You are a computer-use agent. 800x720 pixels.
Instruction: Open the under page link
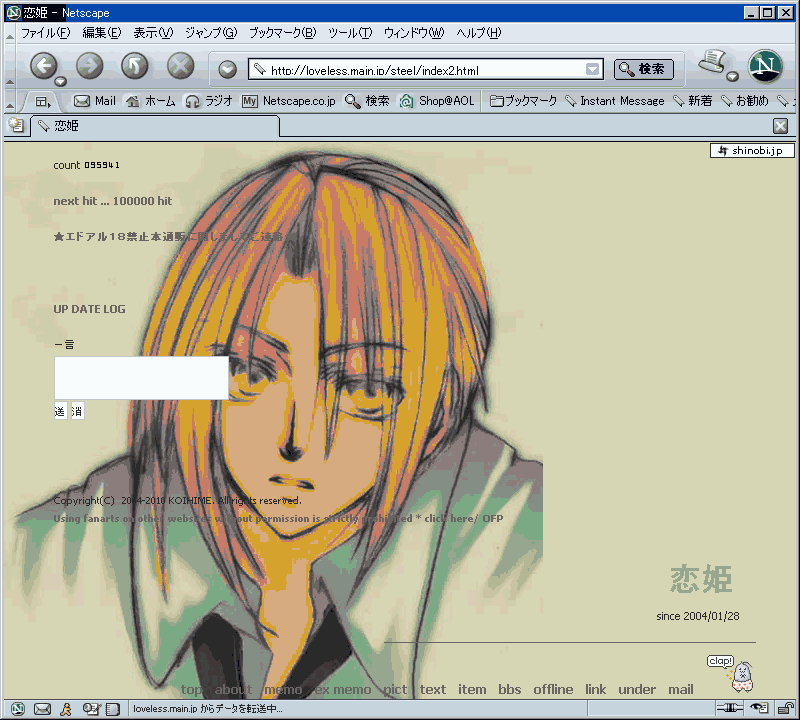coord(637,690)
